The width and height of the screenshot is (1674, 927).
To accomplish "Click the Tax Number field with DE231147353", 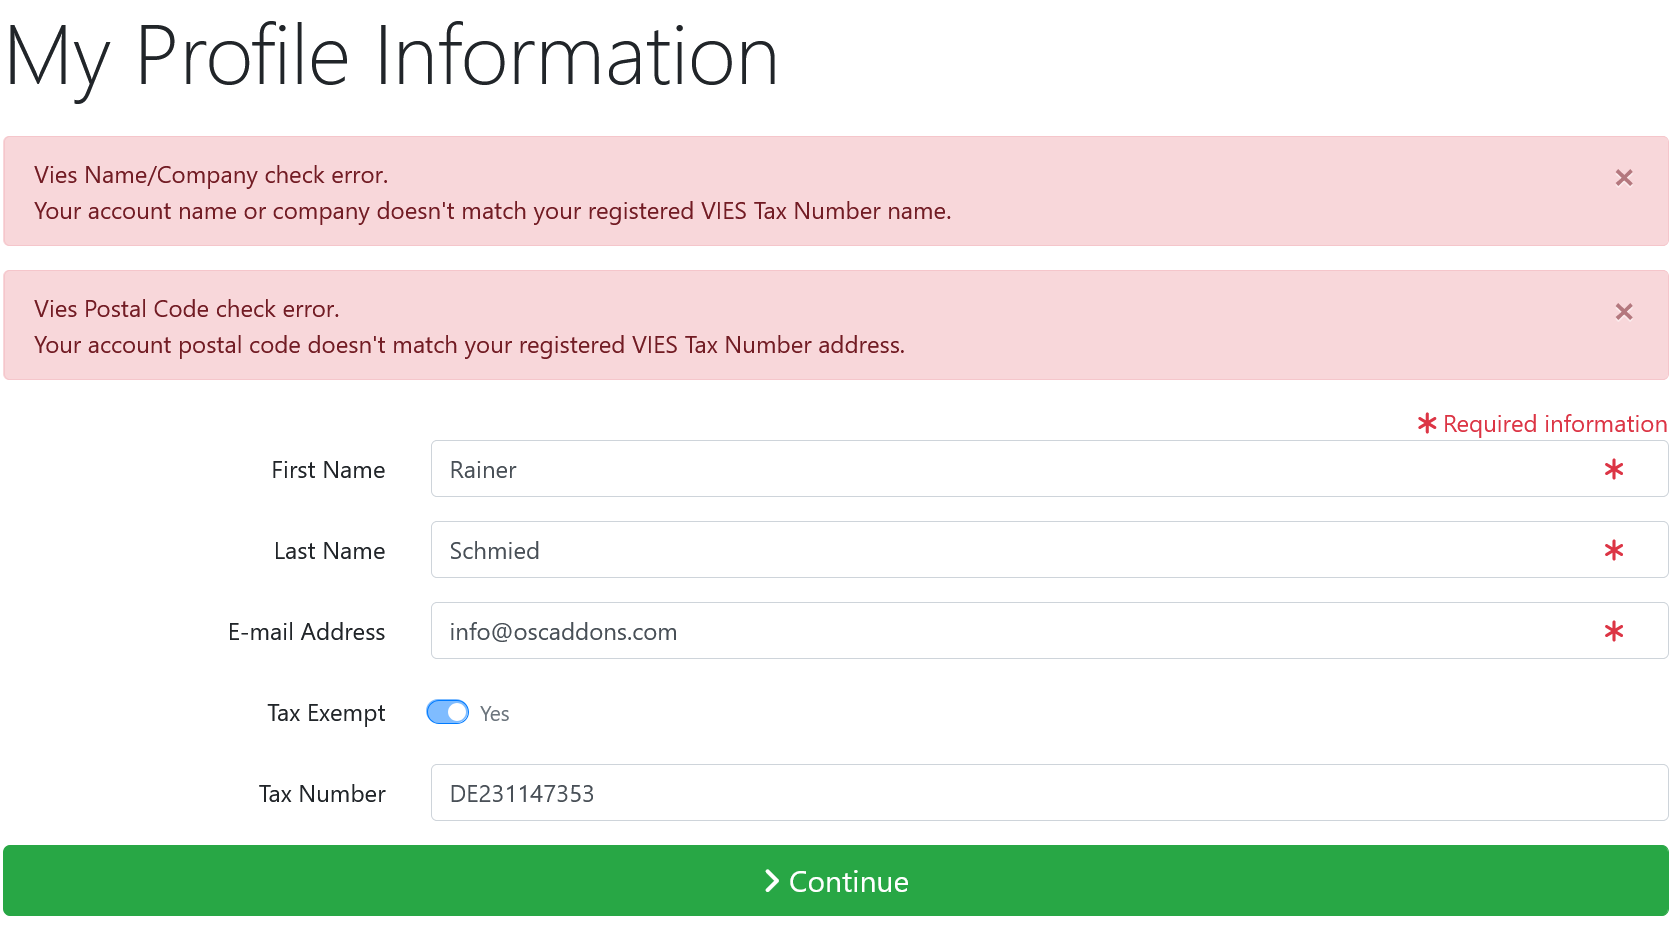I will pyautogui.click(x=1049, y=793).
